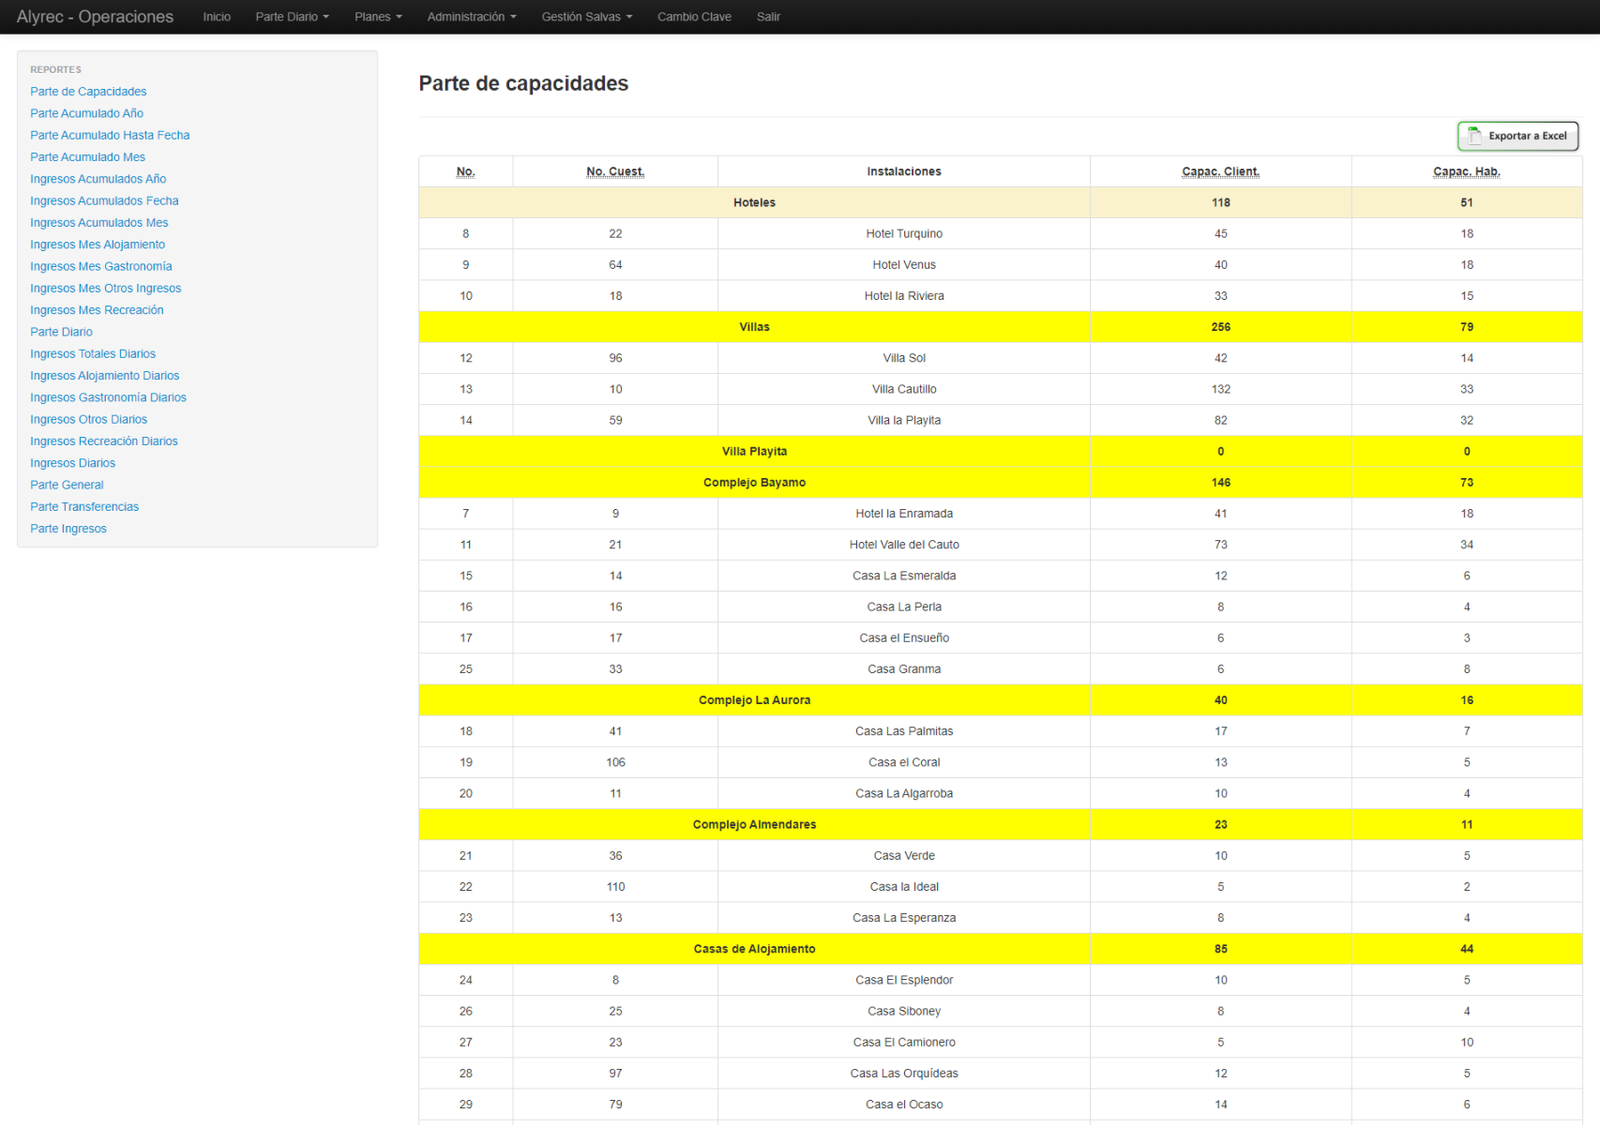Open Ingresos Gastronomía Diarios link

pyautogui.click(x=108, y=398)
